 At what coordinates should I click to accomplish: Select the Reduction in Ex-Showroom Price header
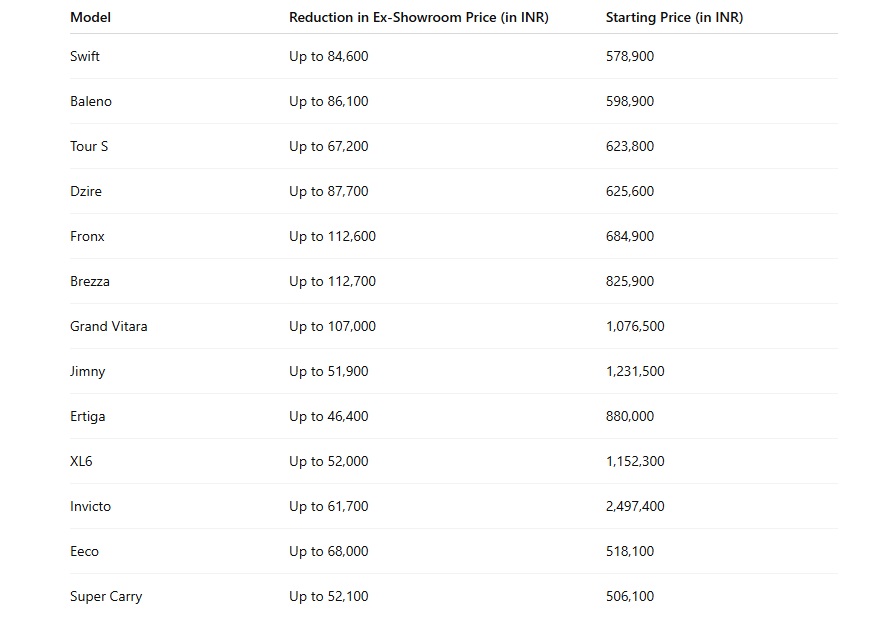419,18
